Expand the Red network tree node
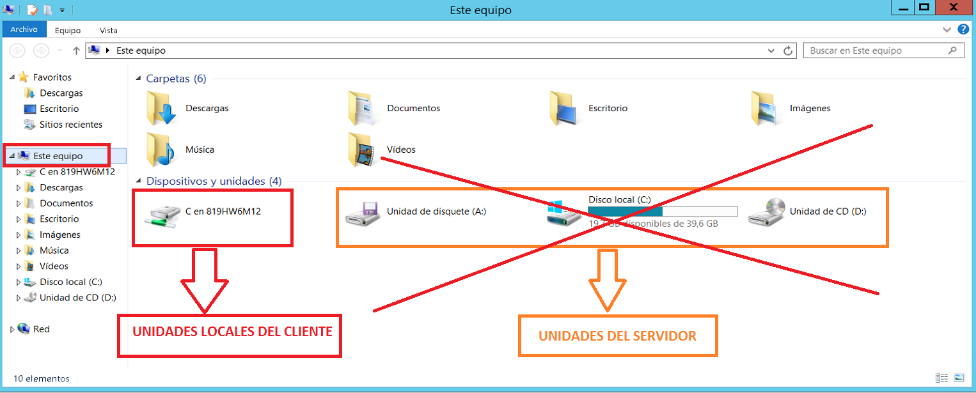 [12, 329]
